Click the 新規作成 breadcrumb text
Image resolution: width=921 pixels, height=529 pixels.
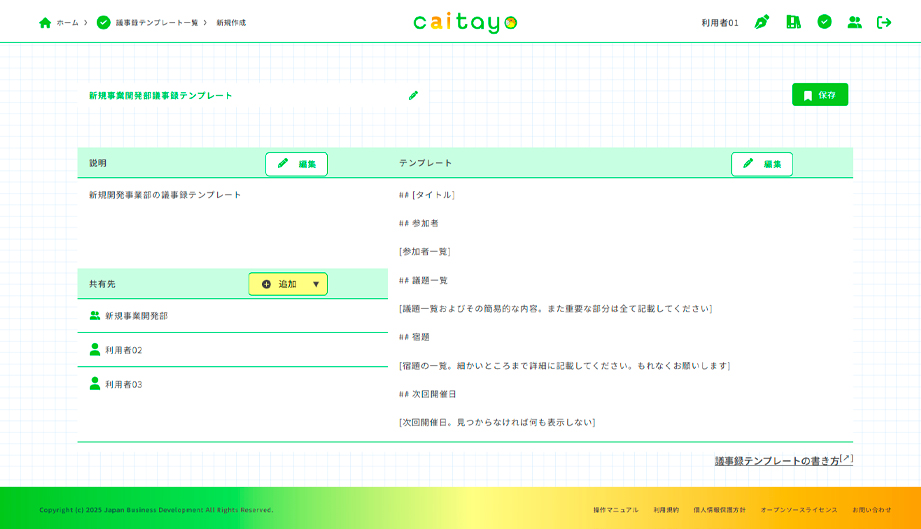(231, 23)
